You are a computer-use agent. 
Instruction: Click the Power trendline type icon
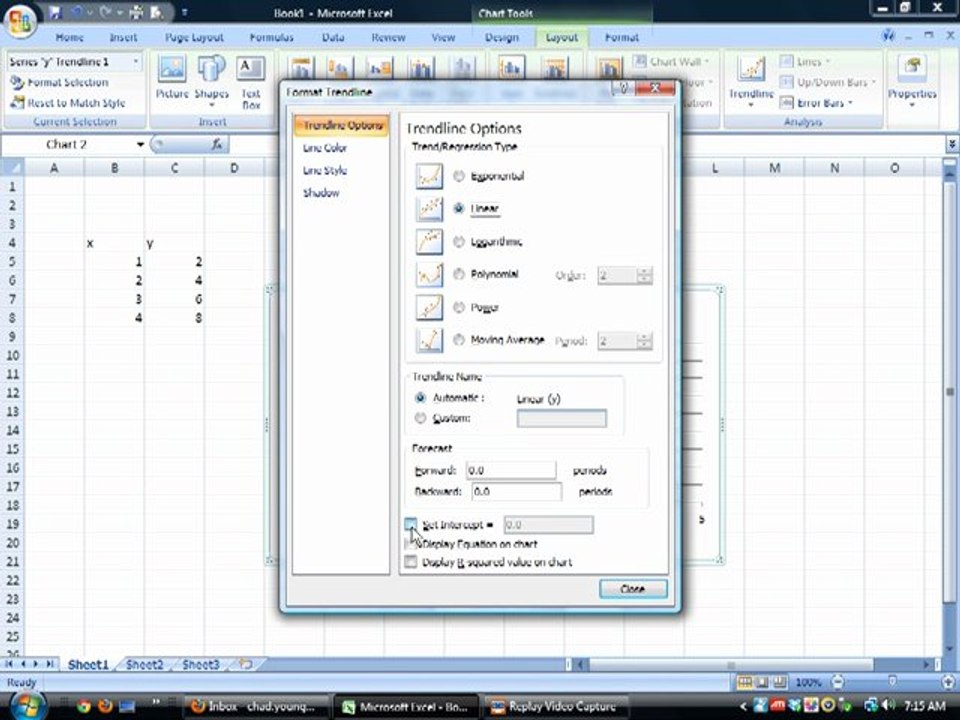(429, 307)
